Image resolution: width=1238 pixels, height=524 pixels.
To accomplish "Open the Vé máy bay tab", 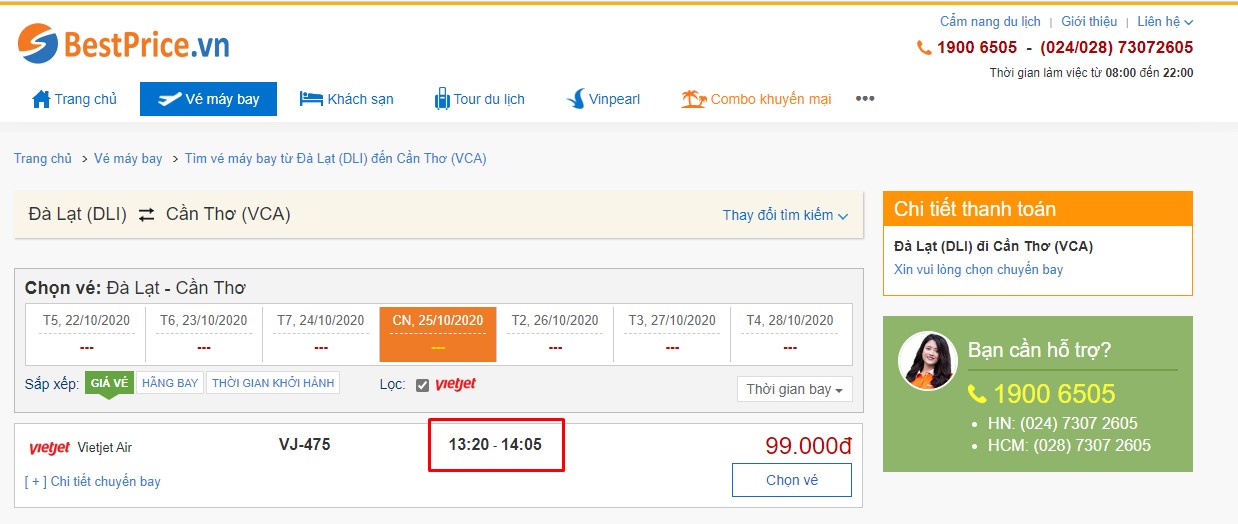I will [x=208, y=99].
